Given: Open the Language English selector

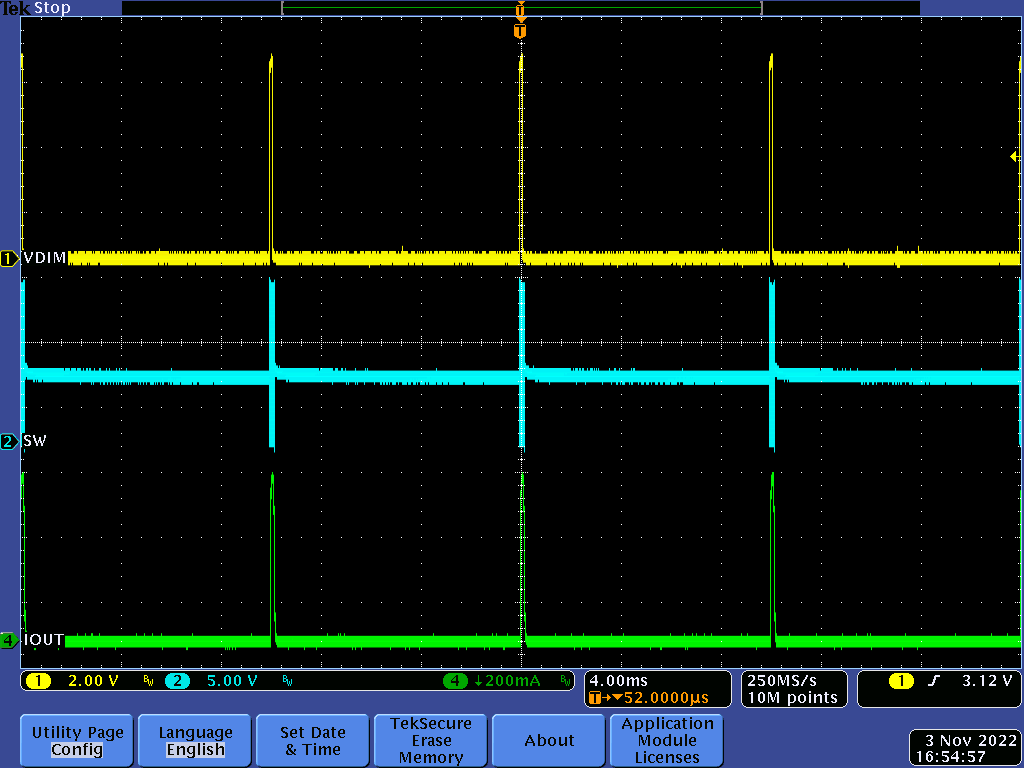Looking at the screenshot, I should click(194, 740).
